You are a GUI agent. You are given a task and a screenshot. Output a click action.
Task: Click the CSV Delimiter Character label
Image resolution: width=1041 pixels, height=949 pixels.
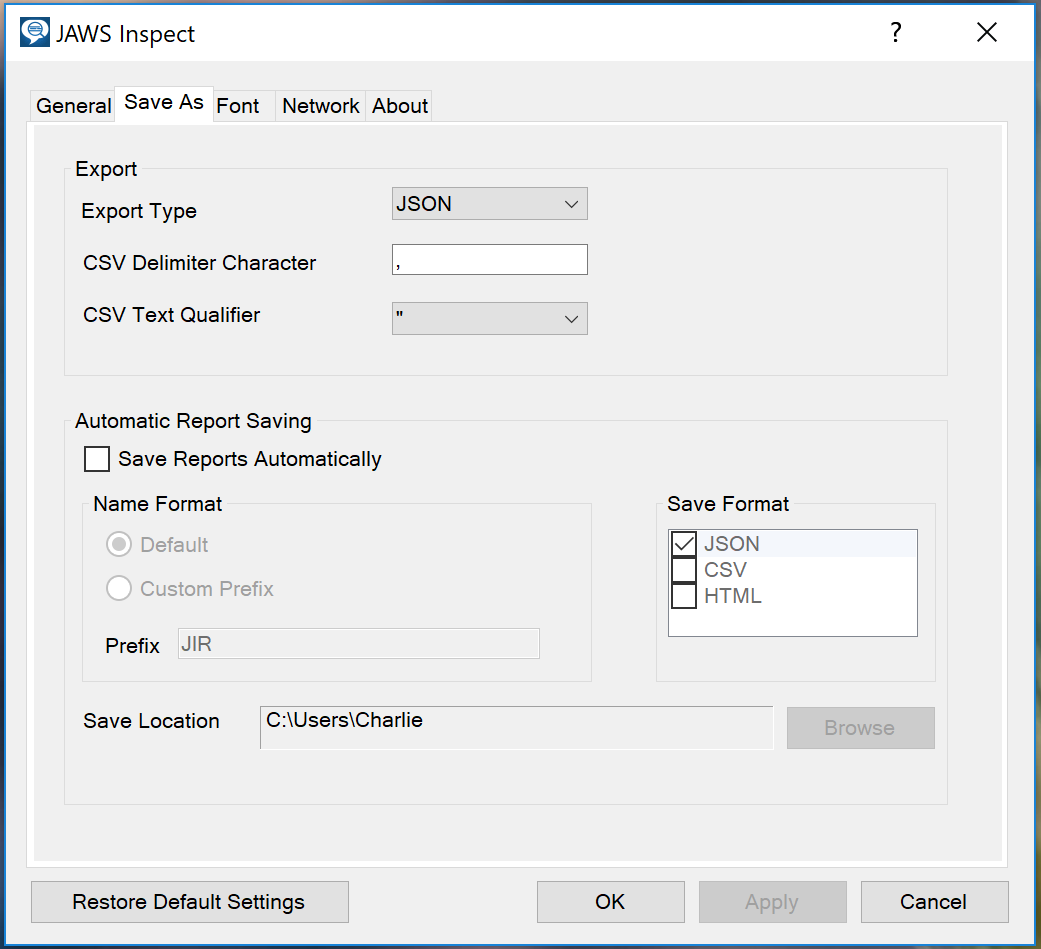click(x=199, y=263)
